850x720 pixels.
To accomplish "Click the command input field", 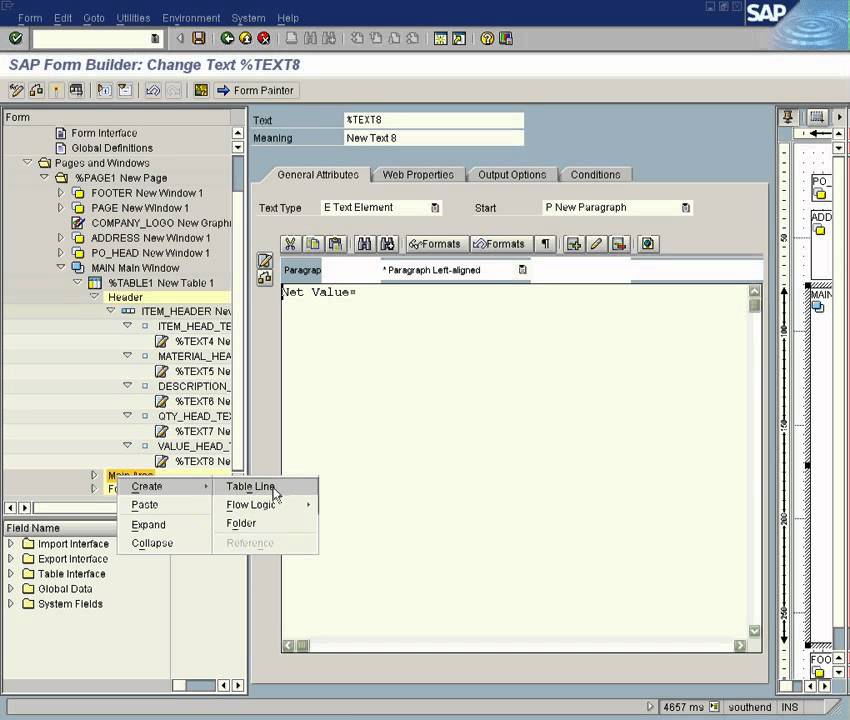I will (96, 38).
